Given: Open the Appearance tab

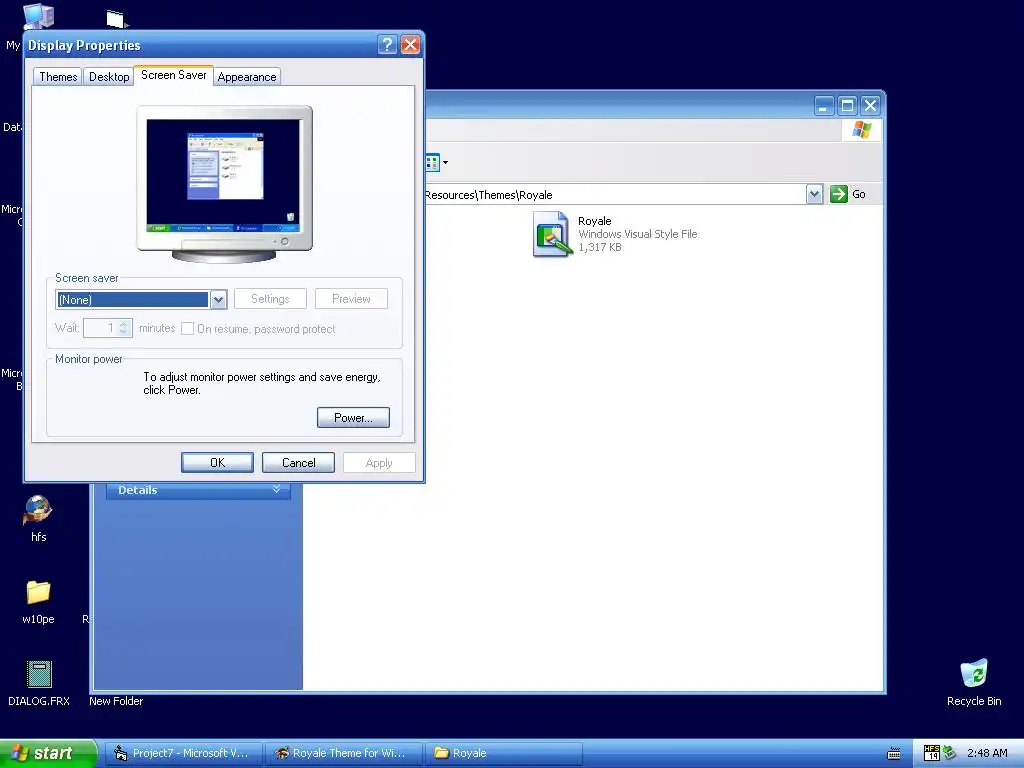Looking at the screenshot, I should click(247, 76).
